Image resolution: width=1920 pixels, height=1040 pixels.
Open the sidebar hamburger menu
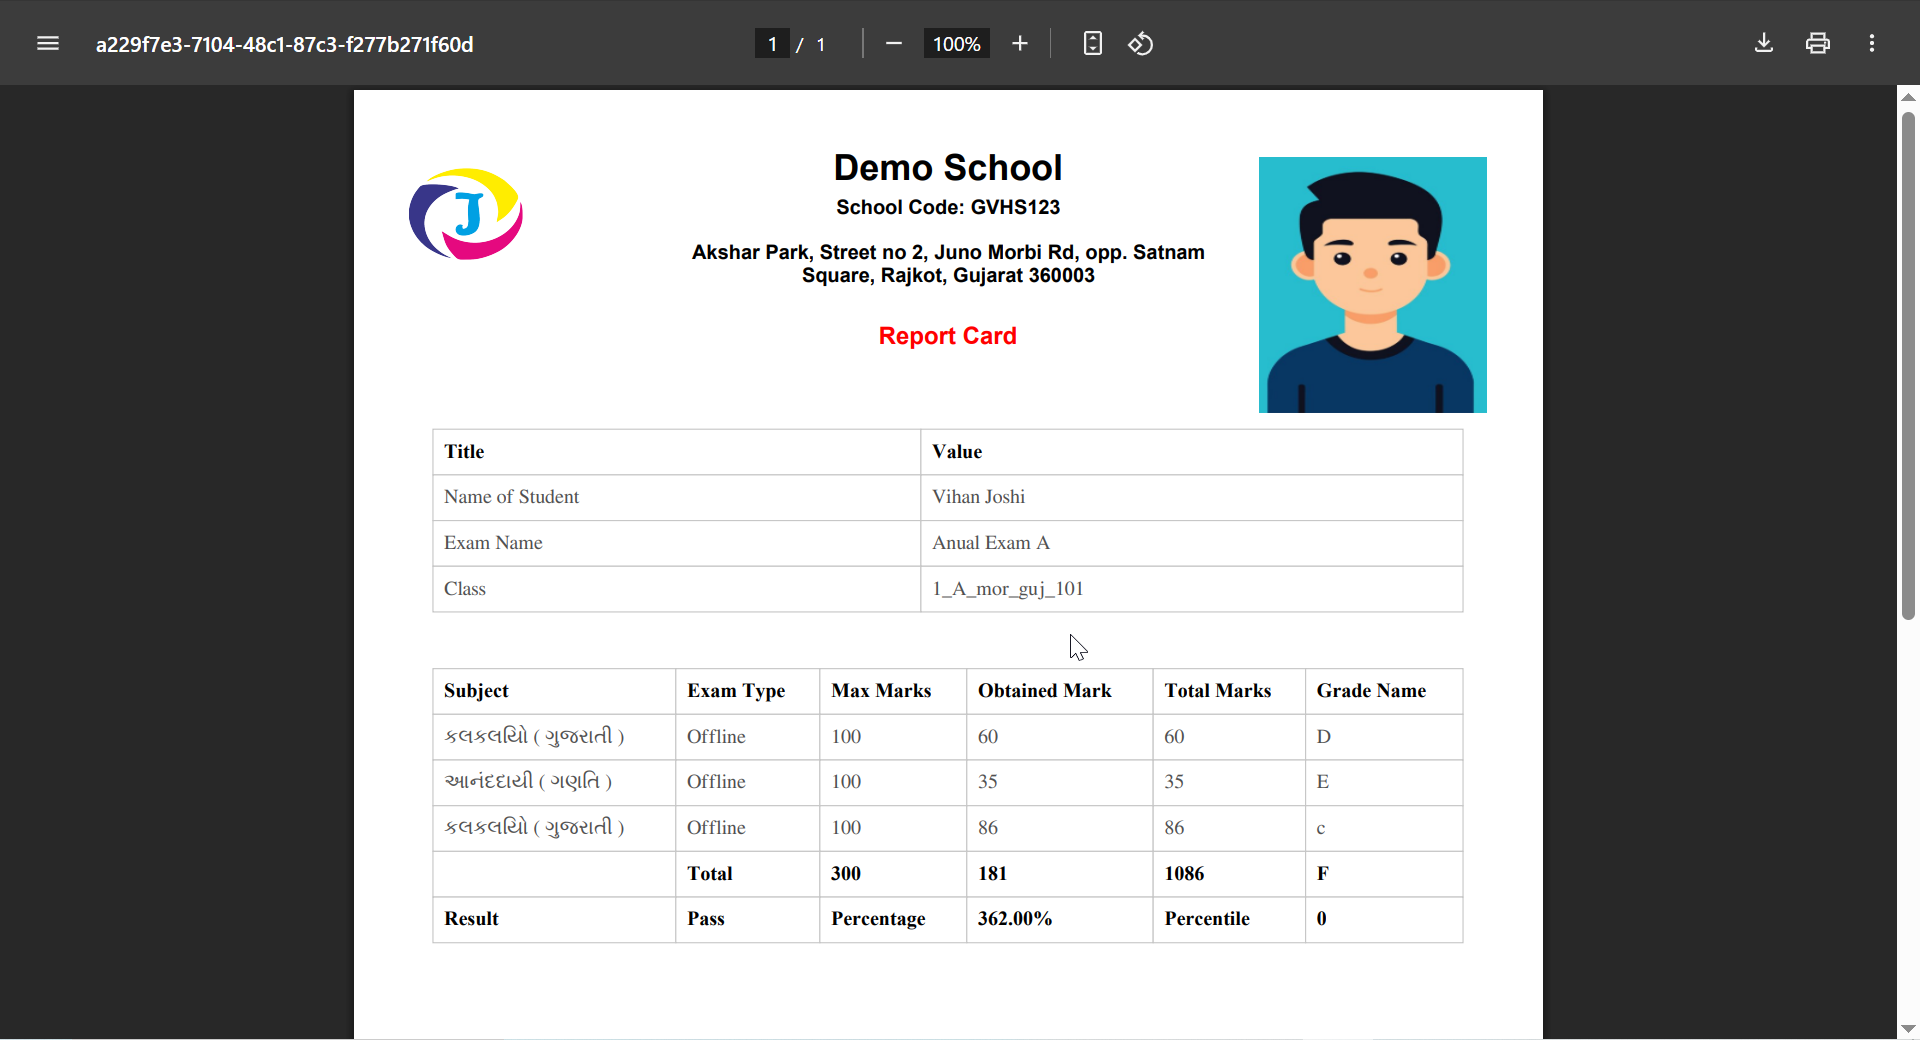click(x=48, y=44)
